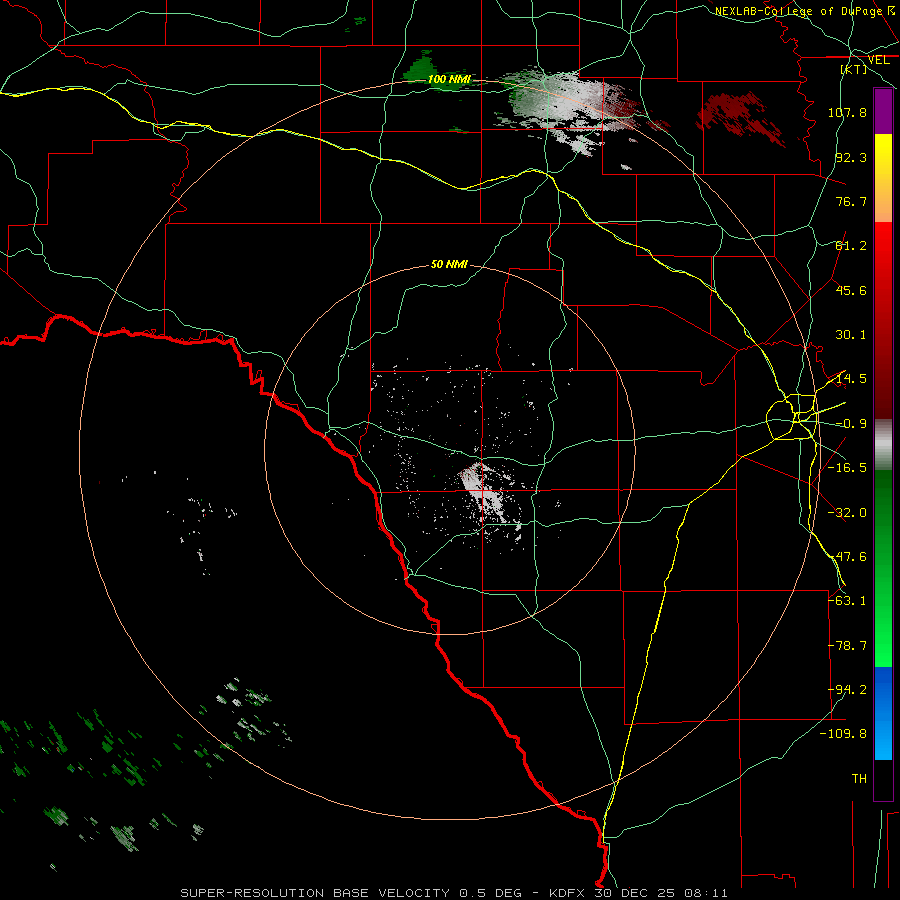The width and height of the screenshot is (900, 900).
Task: Click the -47.6 velocity scale value
Action: 847,557
